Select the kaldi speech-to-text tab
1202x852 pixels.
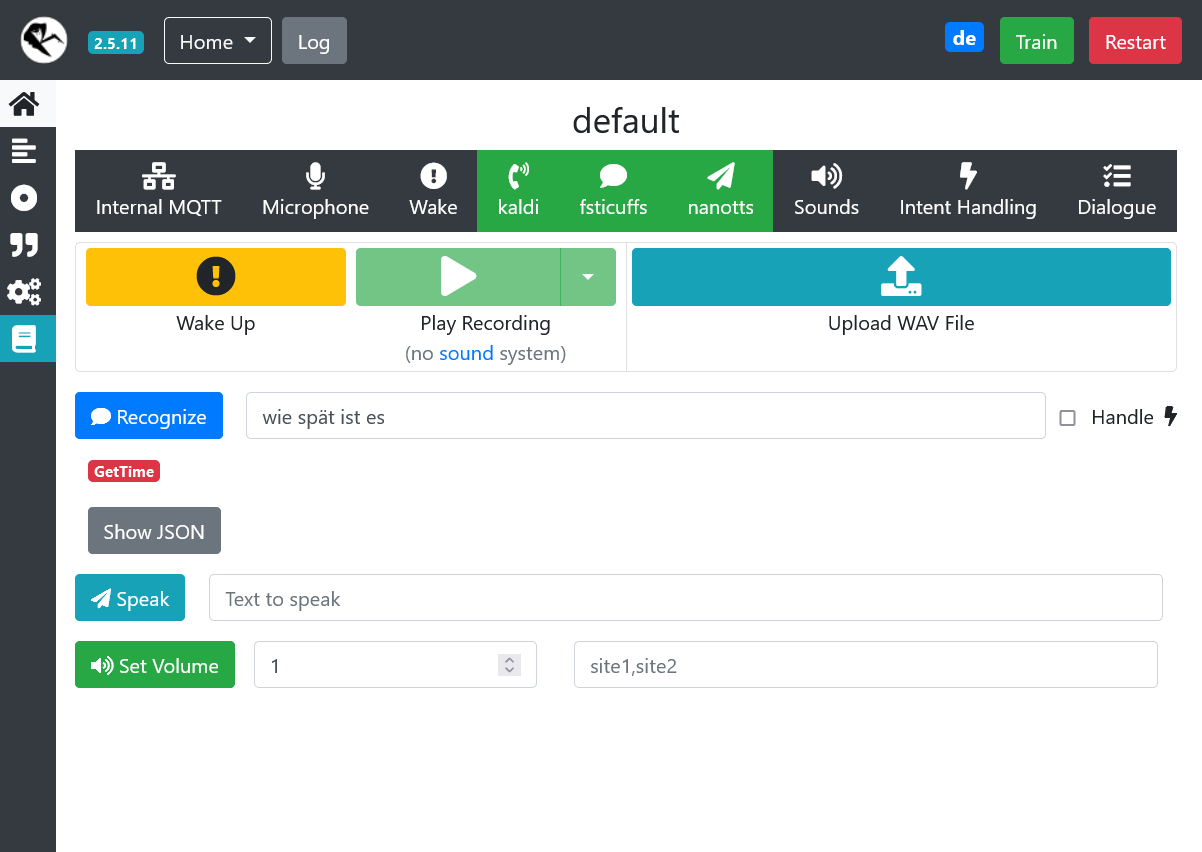pyautogui.click(x=518, y=191)
